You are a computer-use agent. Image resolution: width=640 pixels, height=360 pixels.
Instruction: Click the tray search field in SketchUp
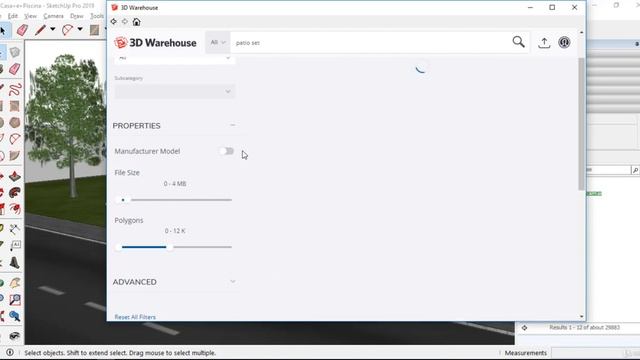pyautogui.click(x=608, y=170)
